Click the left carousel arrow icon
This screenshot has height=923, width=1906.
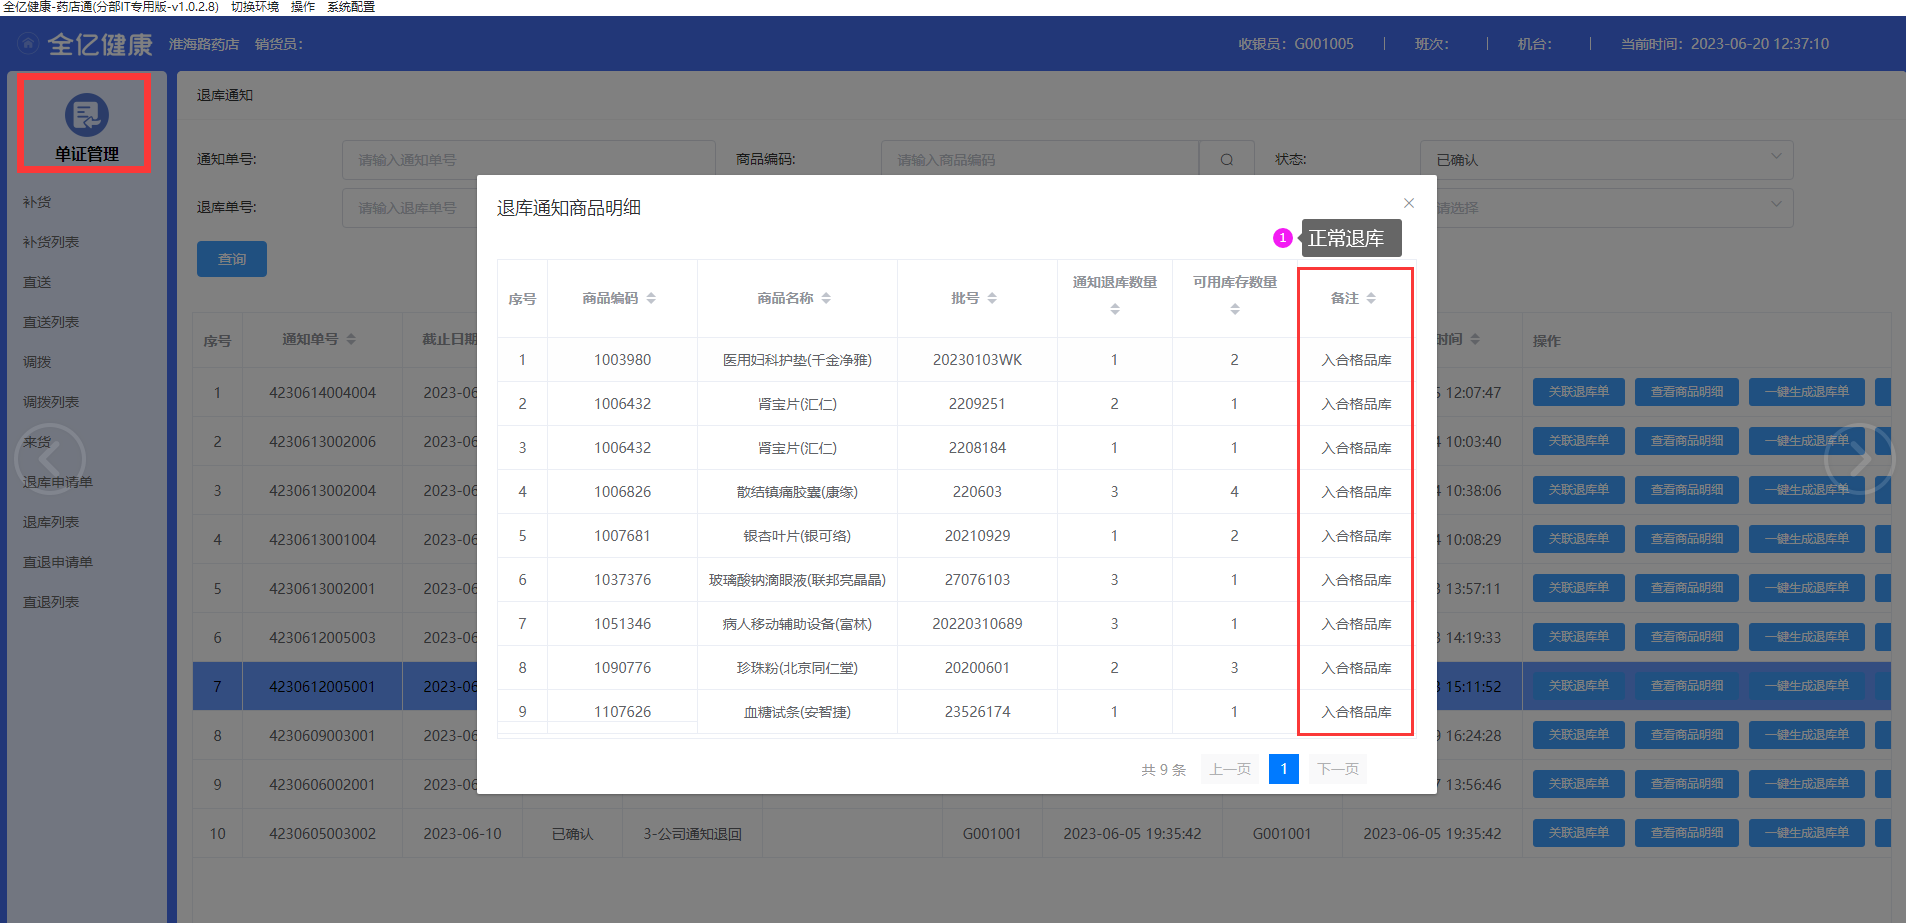[50, 459]
